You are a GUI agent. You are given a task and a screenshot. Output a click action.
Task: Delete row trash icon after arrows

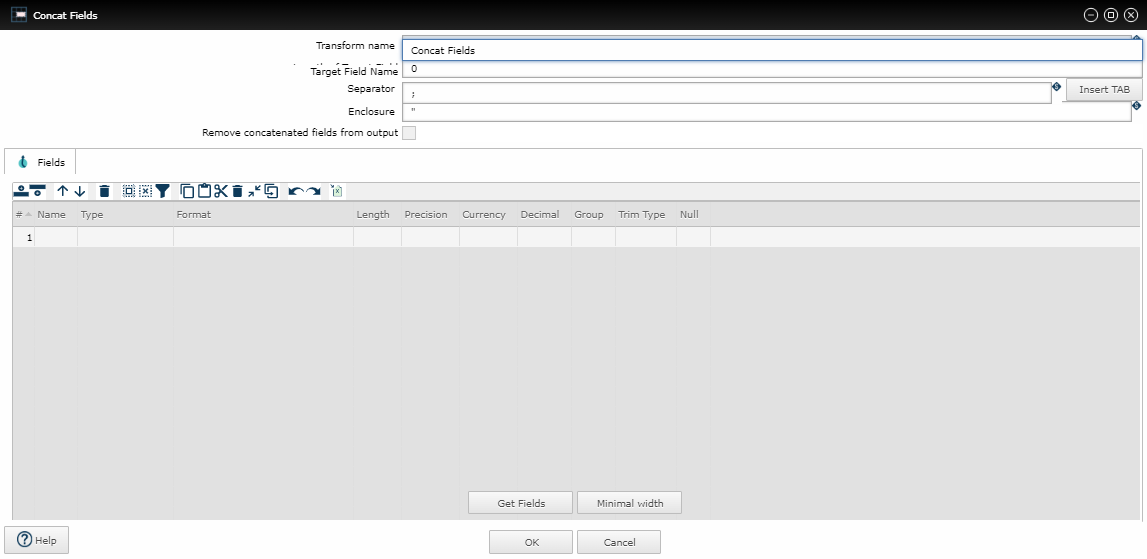(x=105, y=191)
